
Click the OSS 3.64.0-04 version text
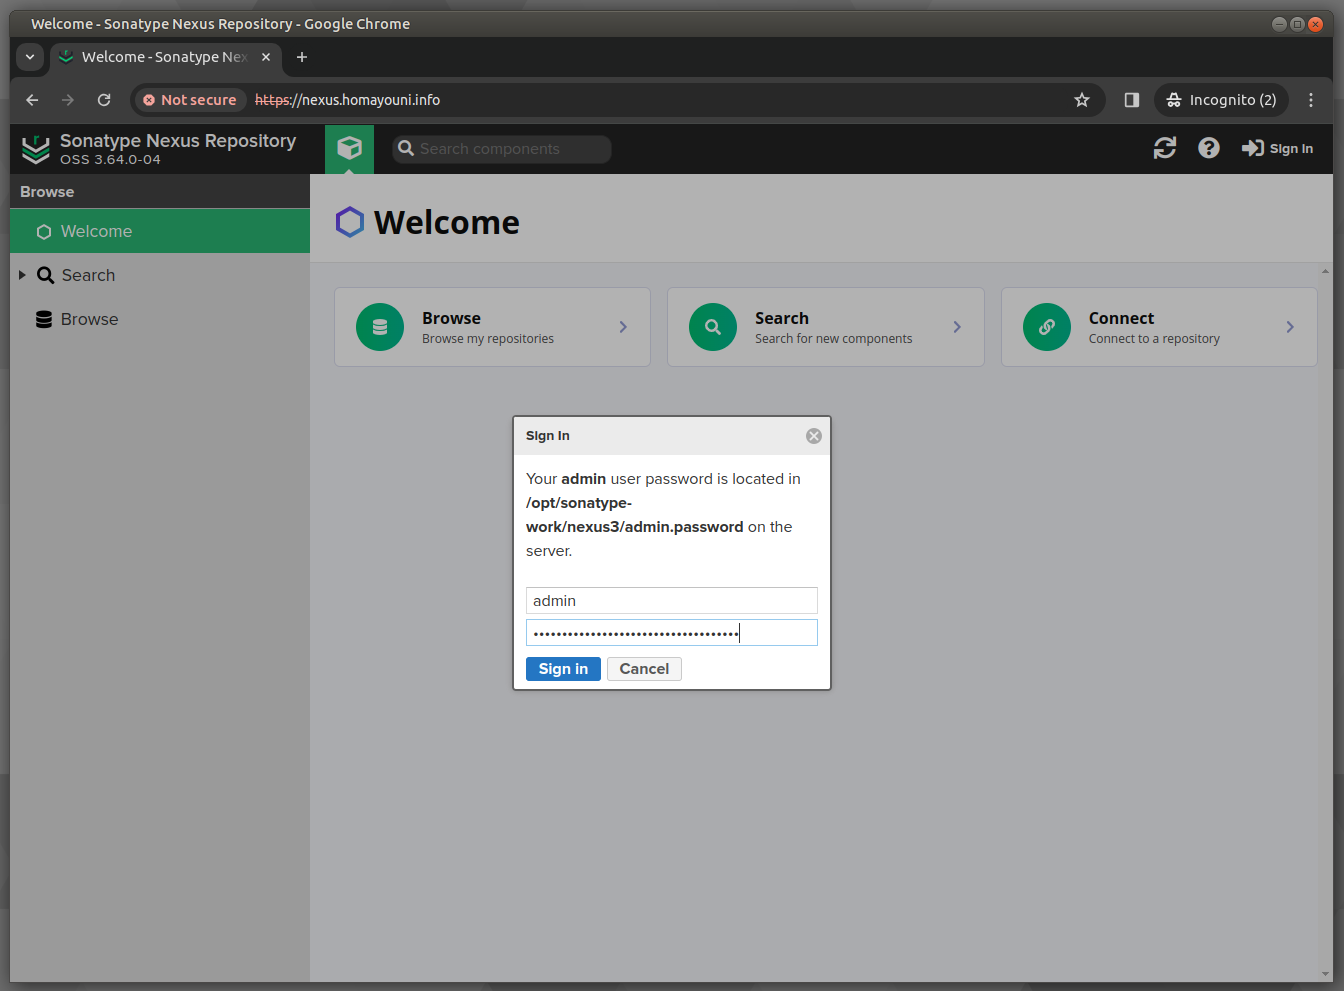pos(110,160)
